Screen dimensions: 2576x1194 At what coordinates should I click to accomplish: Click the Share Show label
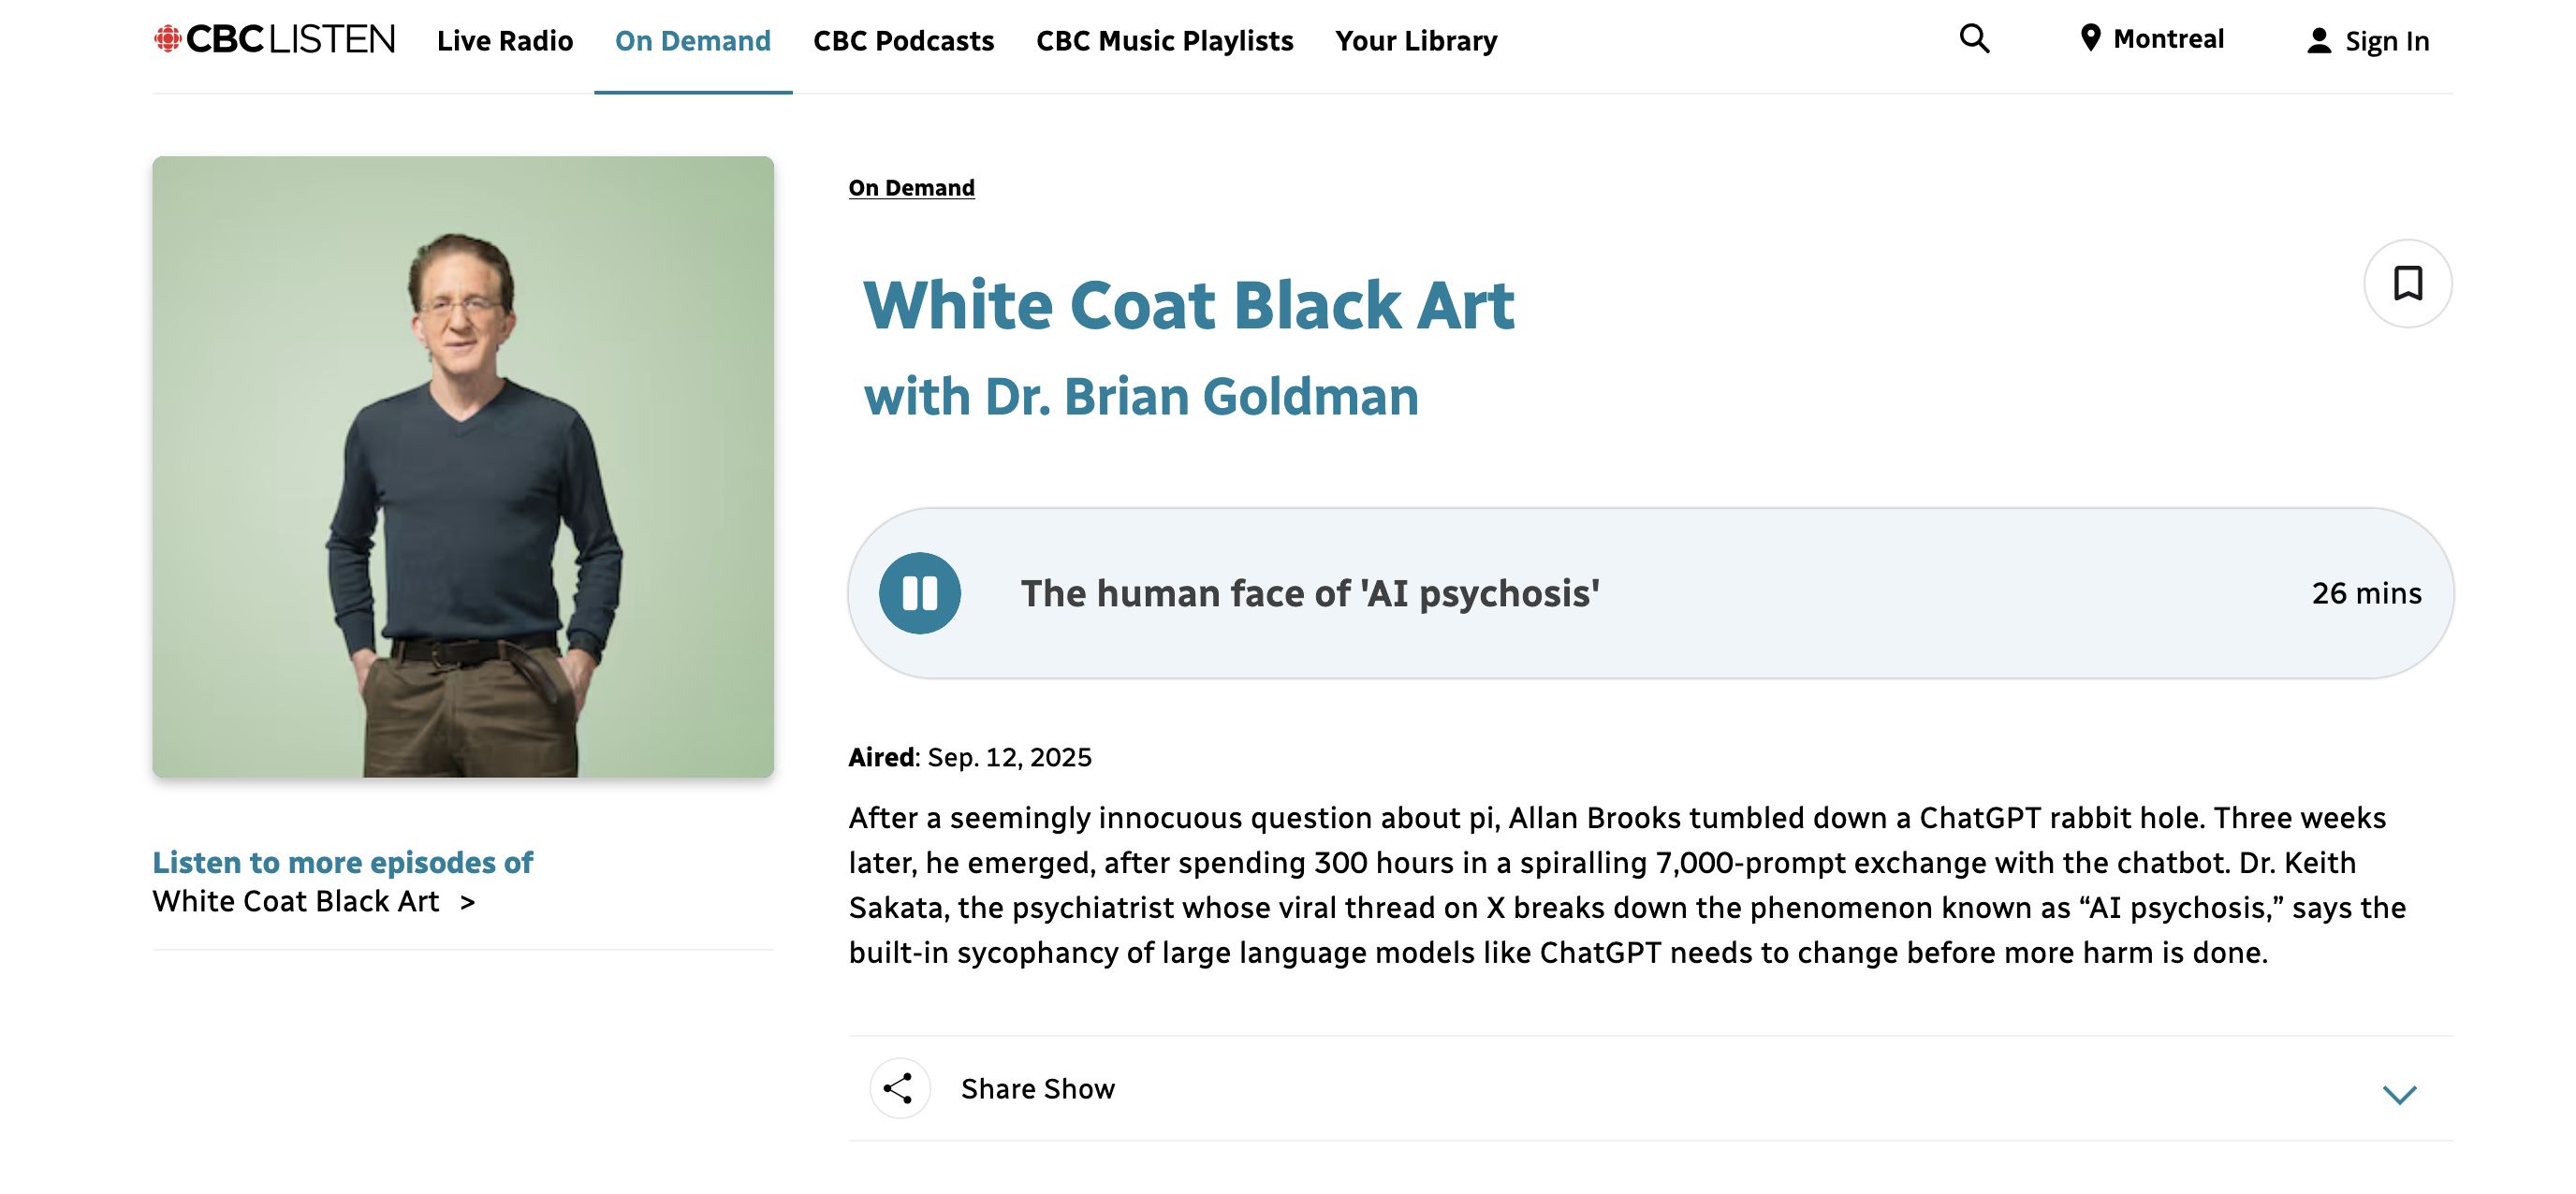(x=1037, y=1088)
